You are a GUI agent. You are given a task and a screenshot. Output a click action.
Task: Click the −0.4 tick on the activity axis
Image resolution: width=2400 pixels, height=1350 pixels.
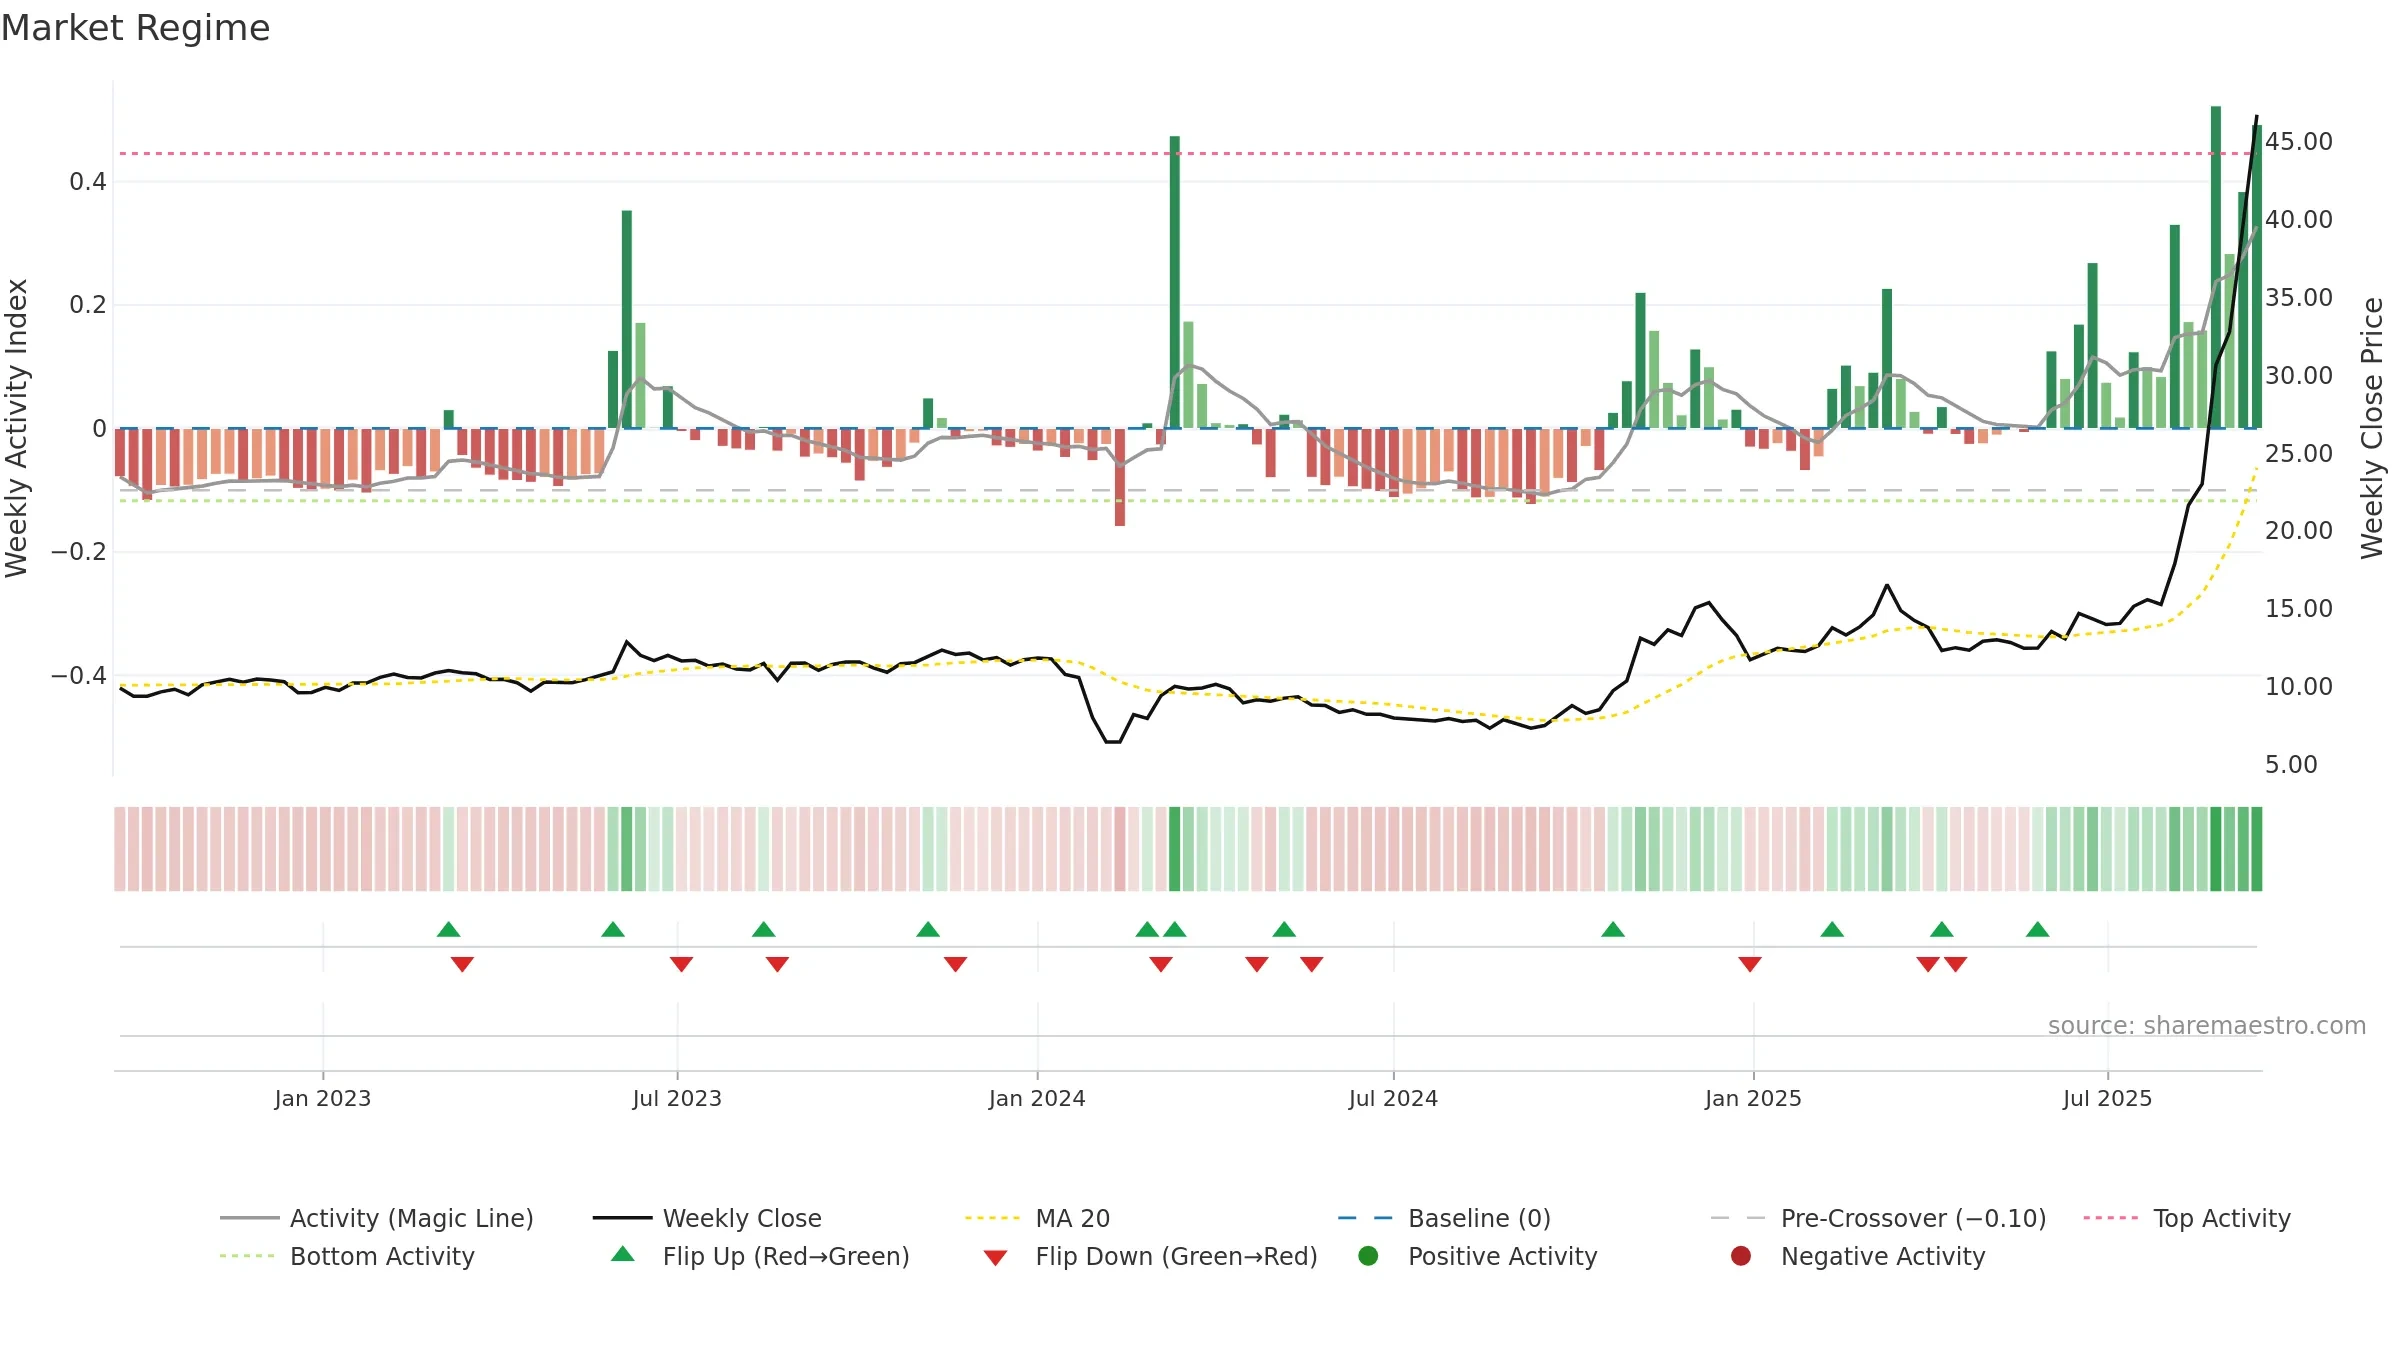point(79,676)
